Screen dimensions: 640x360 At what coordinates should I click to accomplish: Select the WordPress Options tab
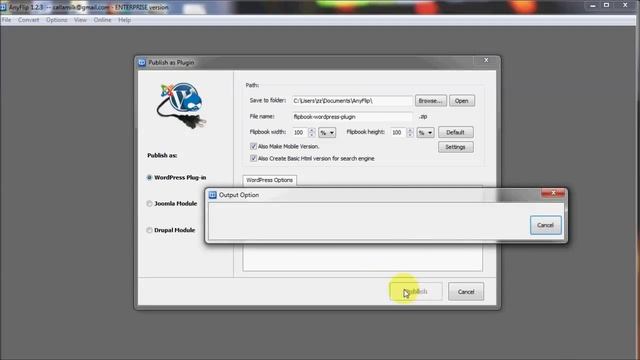pos(269,180)
